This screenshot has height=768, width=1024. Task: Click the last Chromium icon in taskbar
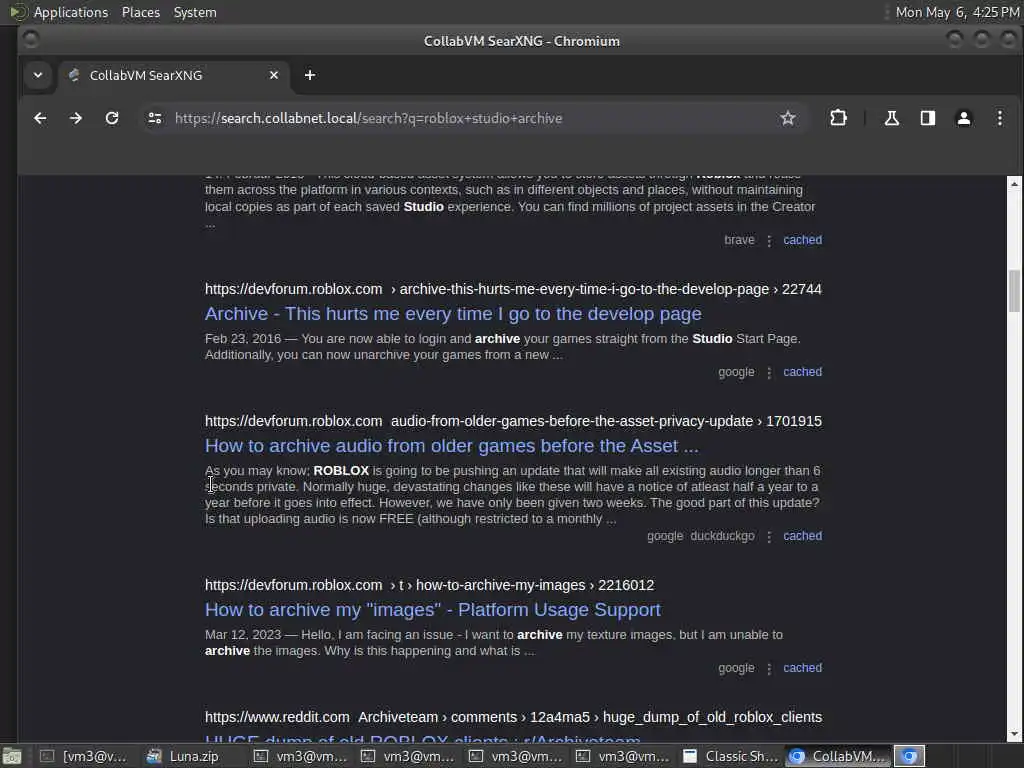(x=909, y=756)
